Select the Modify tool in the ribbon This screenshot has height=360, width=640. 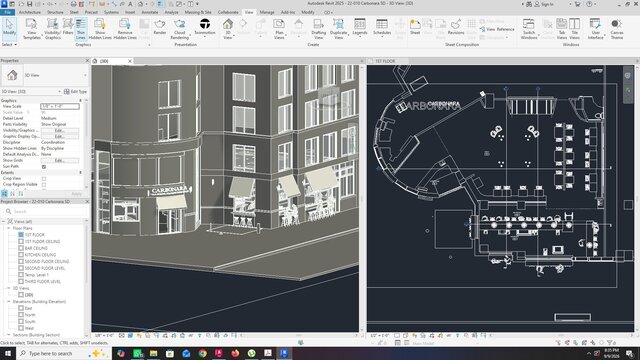[9, 28]
